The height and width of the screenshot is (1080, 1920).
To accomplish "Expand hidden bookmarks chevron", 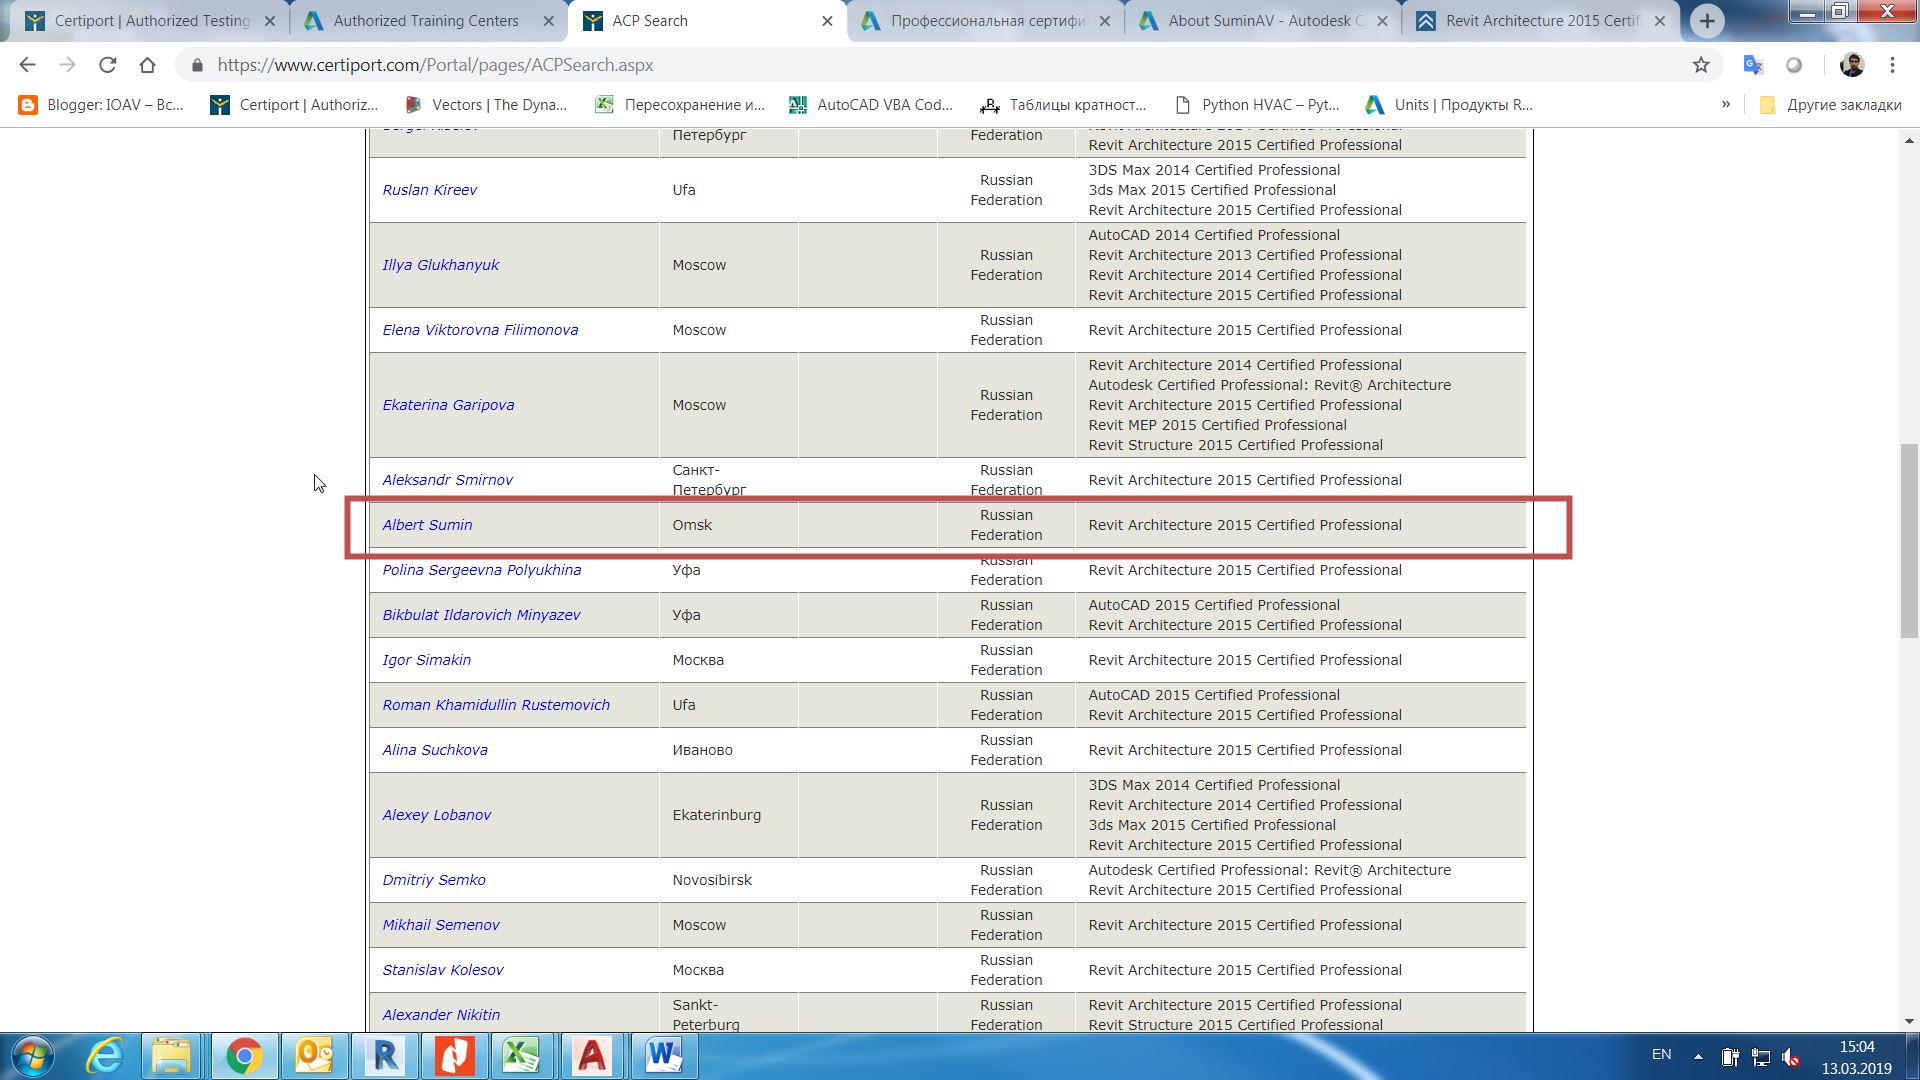I will pos(1726,104).
